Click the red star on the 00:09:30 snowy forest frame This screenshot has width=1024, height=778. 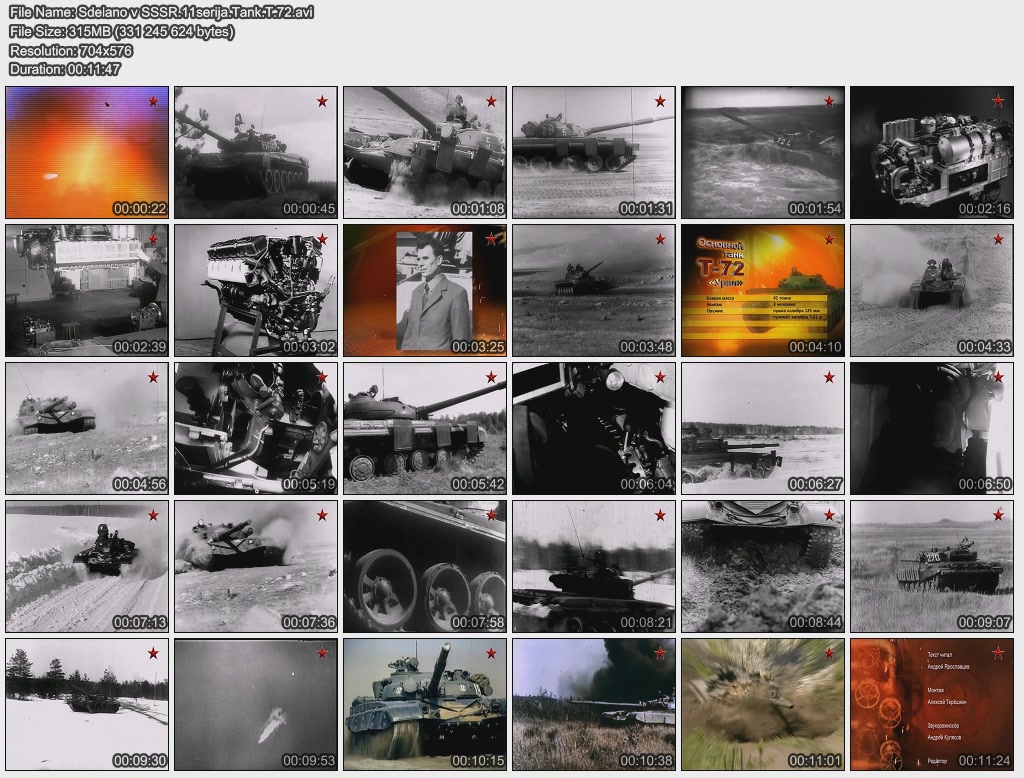153,653
